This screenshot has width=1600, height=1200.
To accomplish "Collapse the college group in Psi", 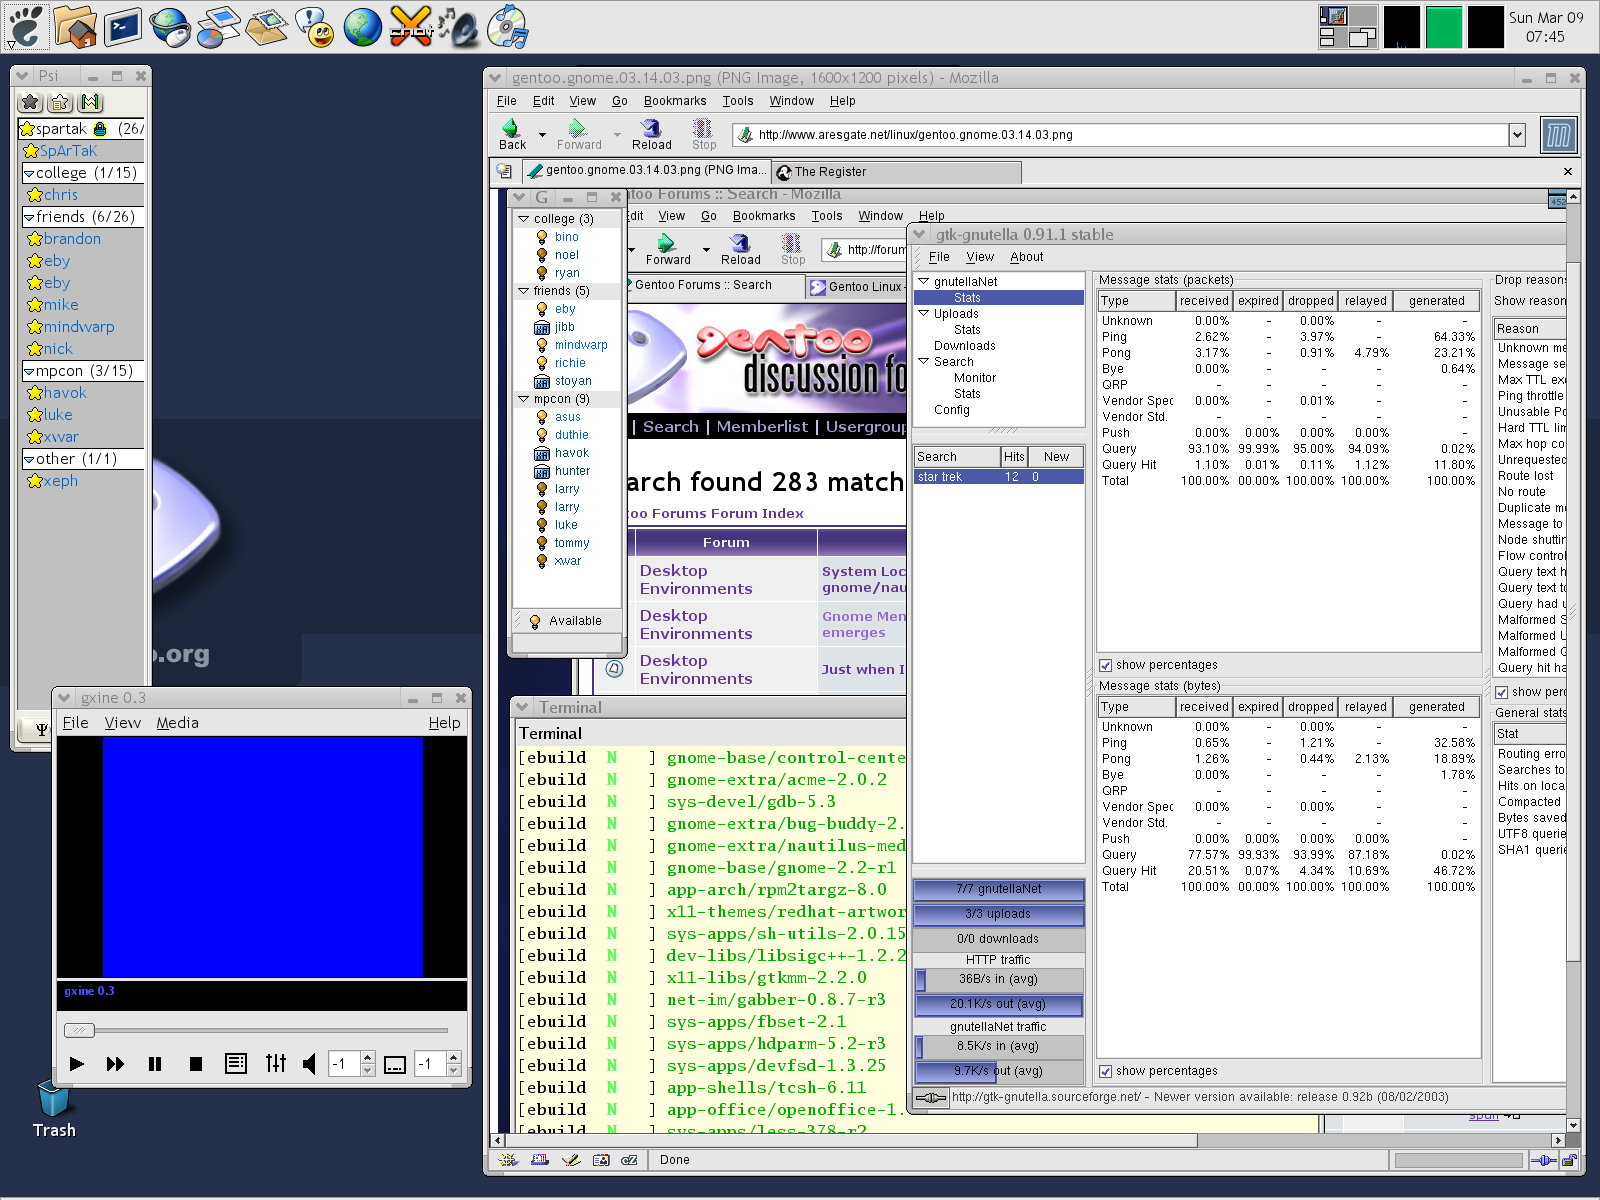I will coord(29,173).
